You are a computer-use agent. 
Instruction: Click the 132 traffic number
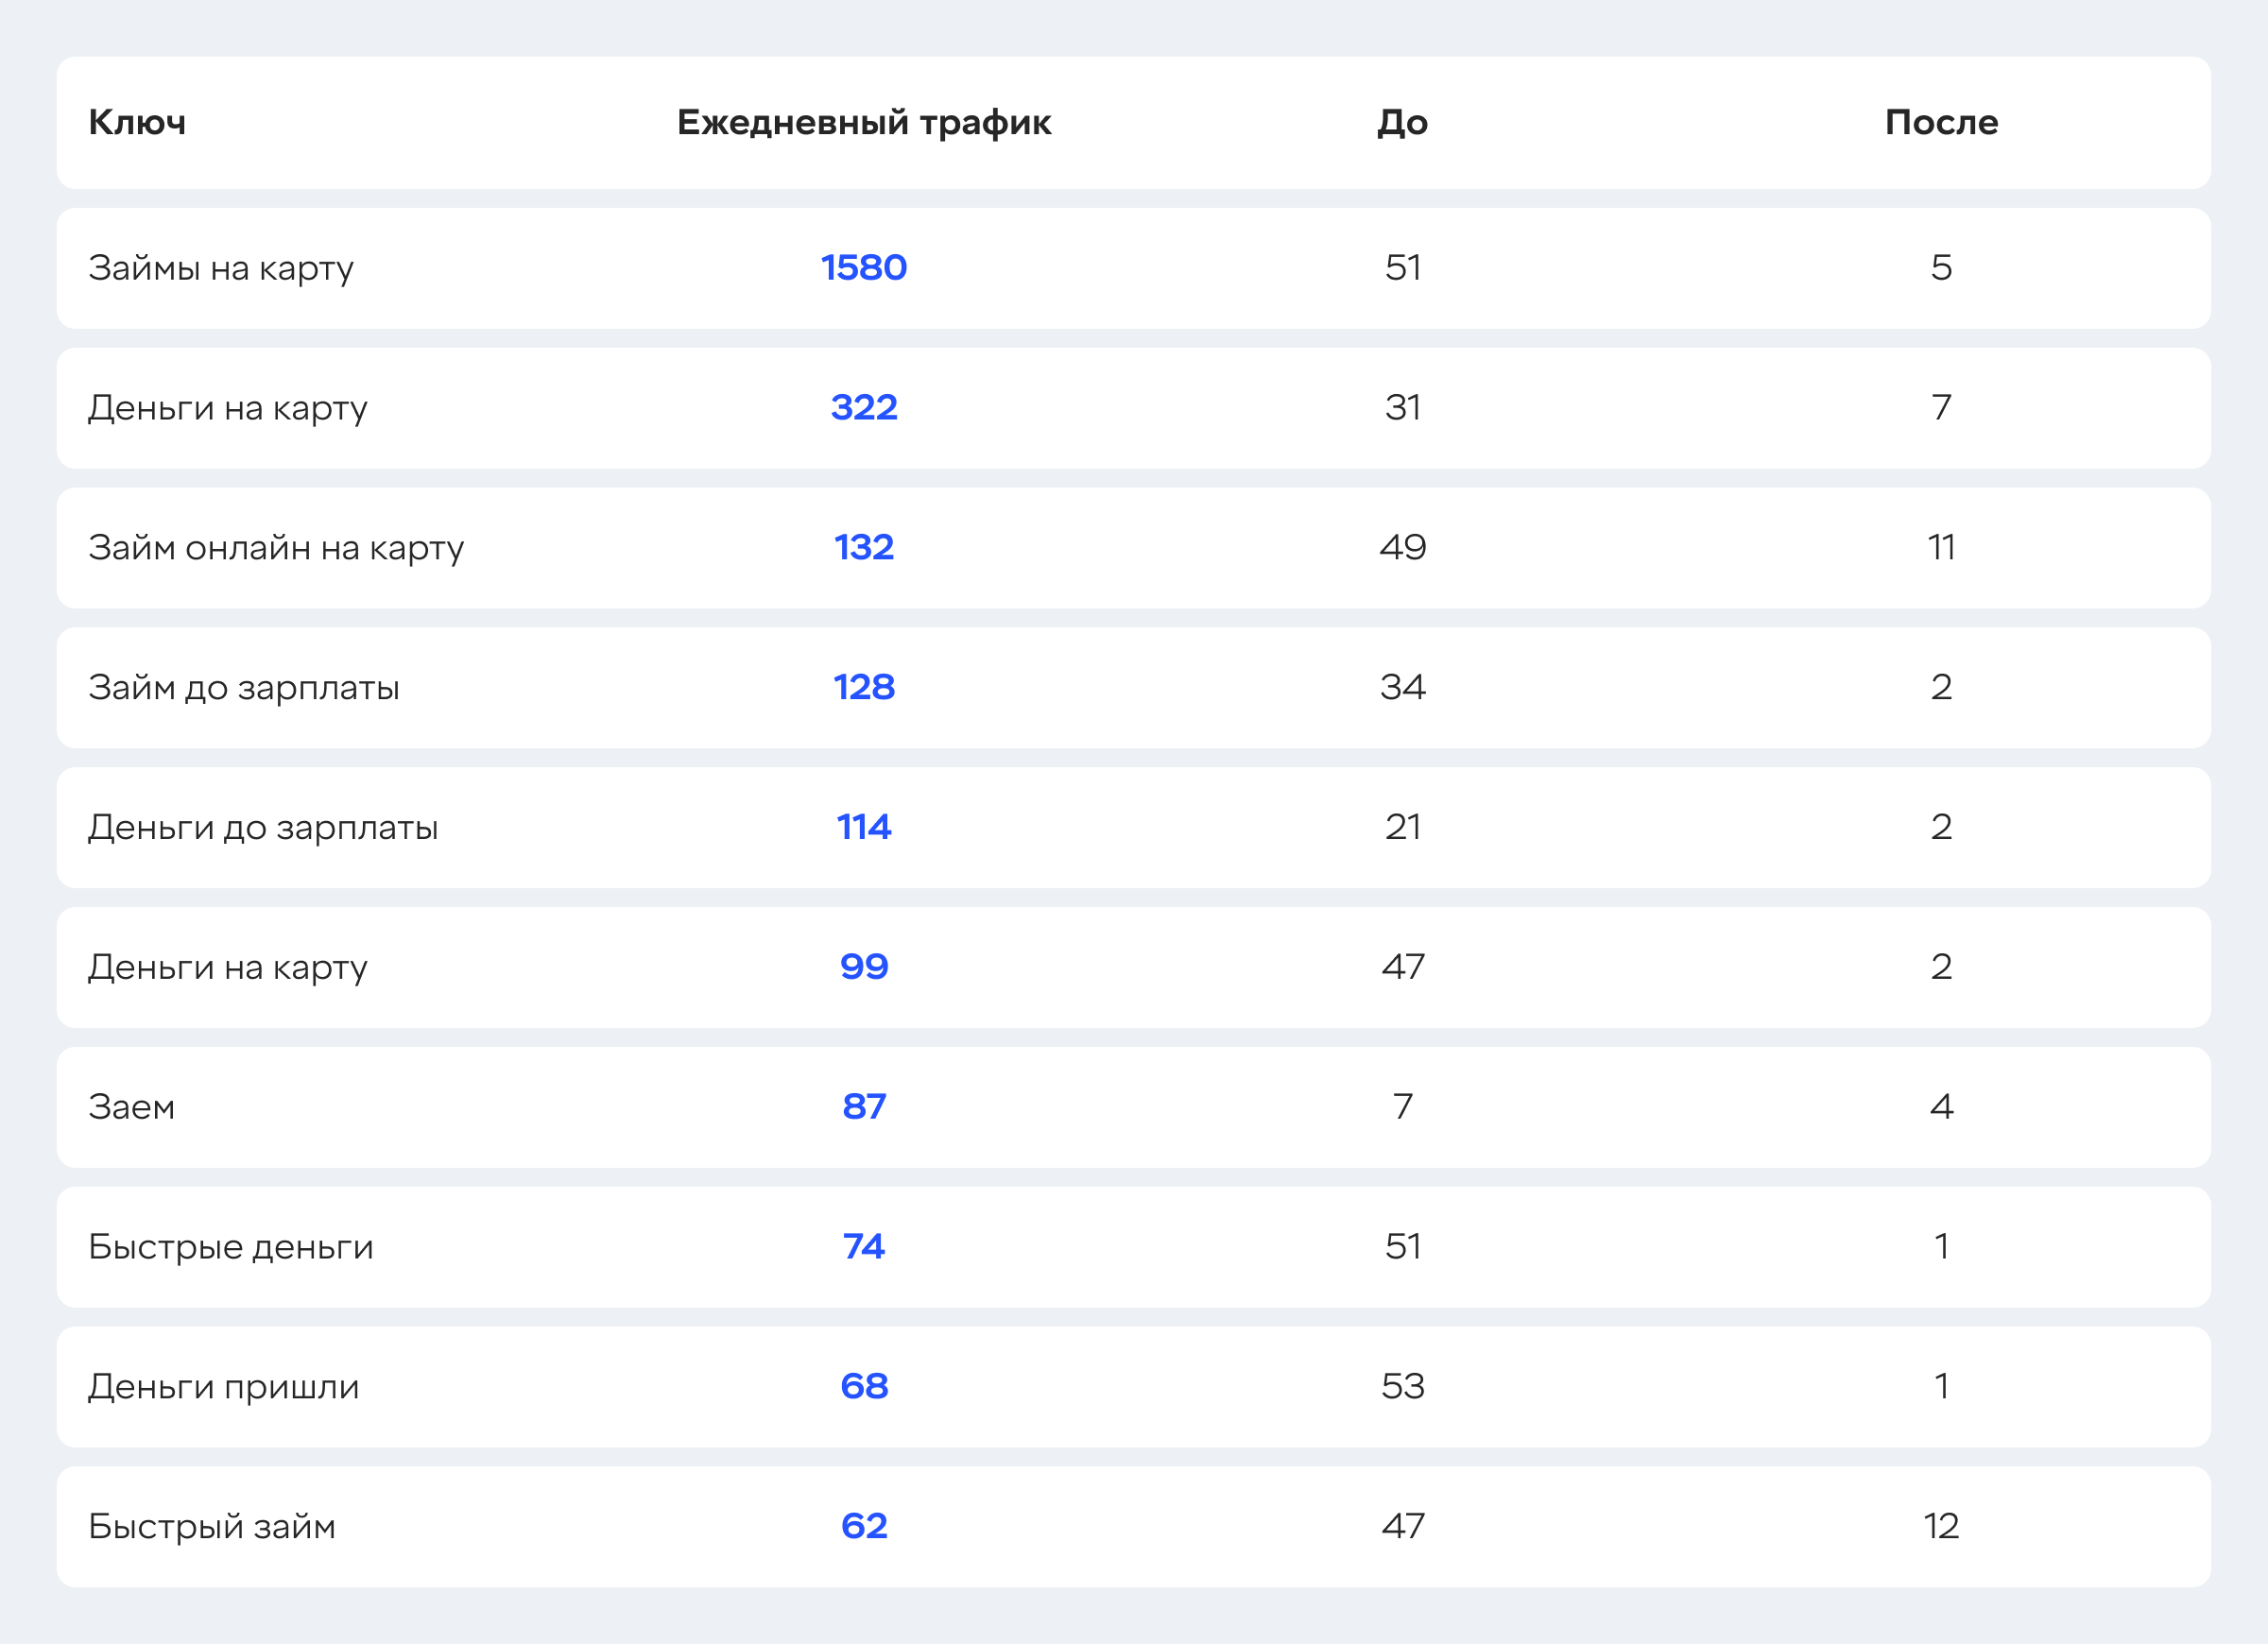click(864, 548)
